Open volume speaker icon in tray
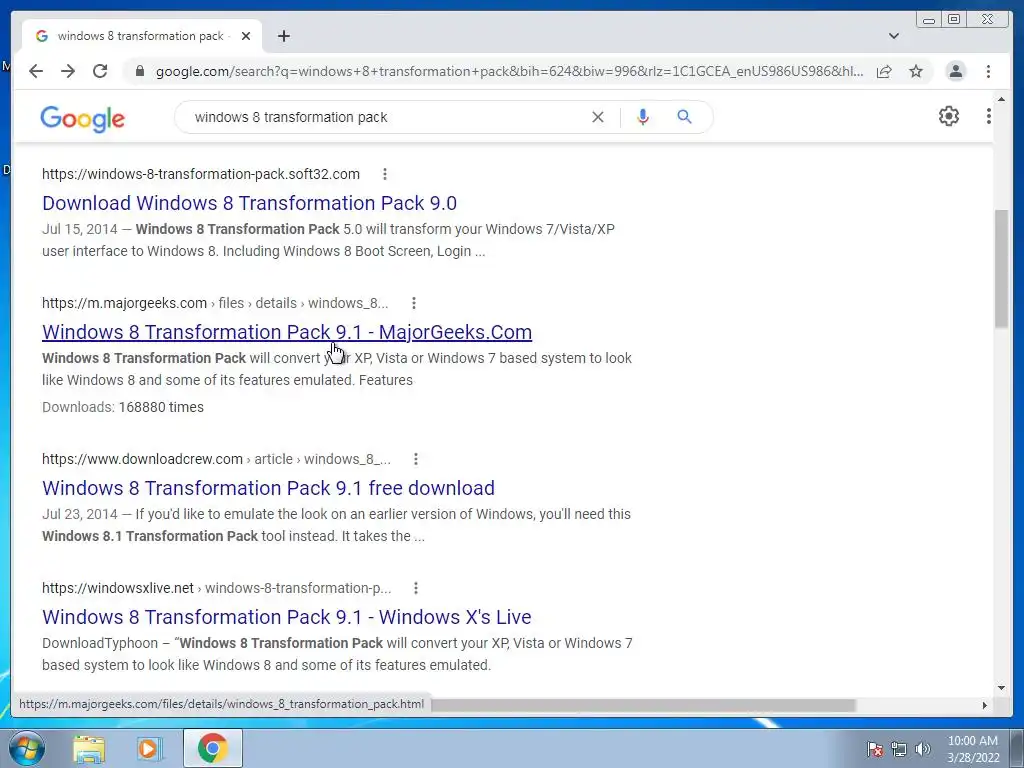Screen dimensions: 1024x768 (x=922, y=749)
